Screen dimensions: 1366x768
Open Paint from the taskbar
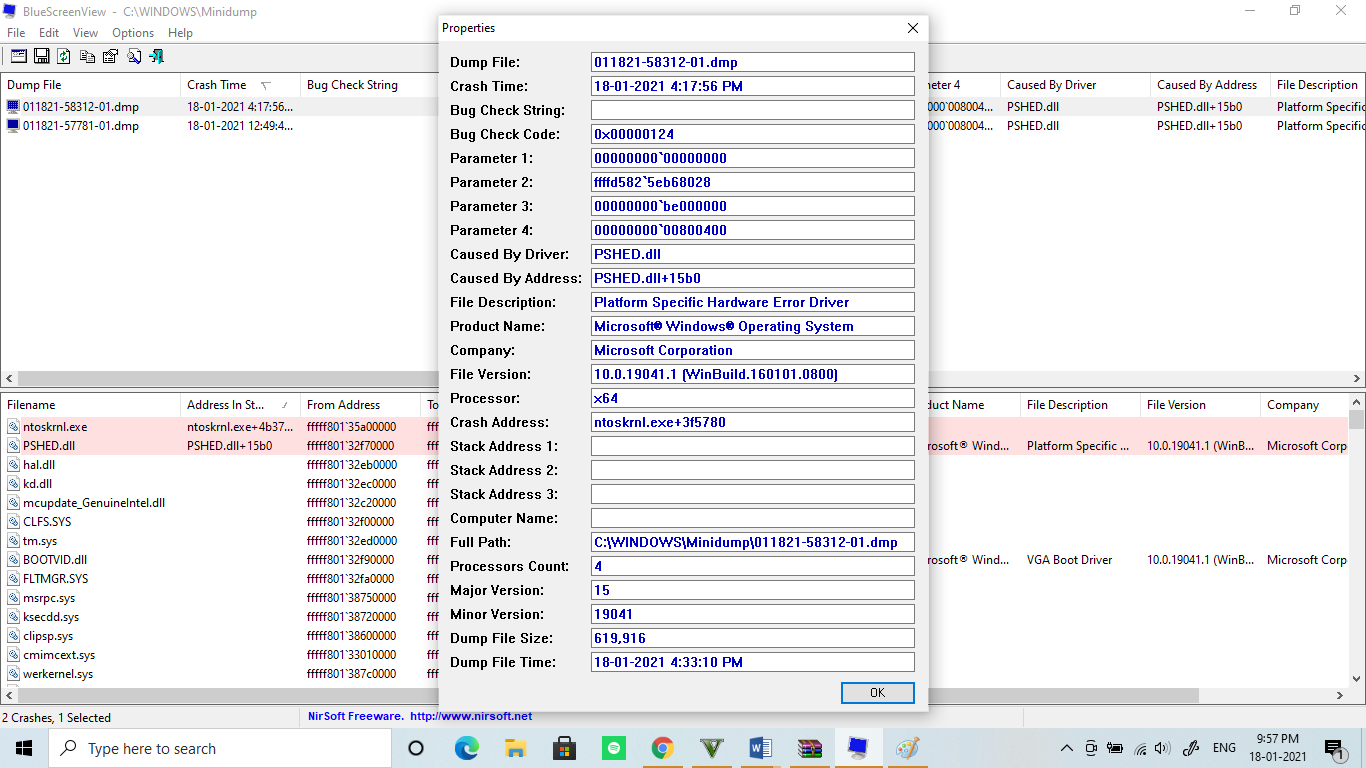[x=907, y=748]
